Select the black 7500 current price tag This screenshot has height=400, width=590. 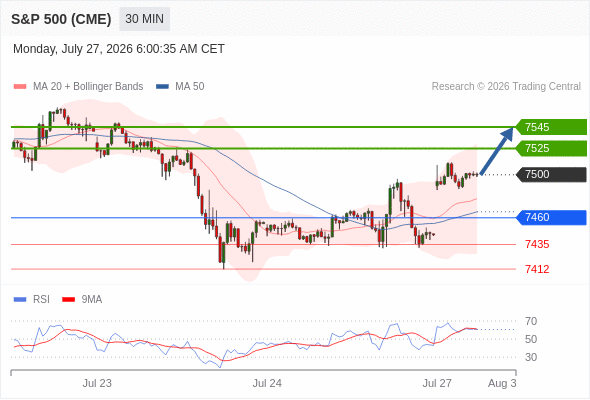551,175
